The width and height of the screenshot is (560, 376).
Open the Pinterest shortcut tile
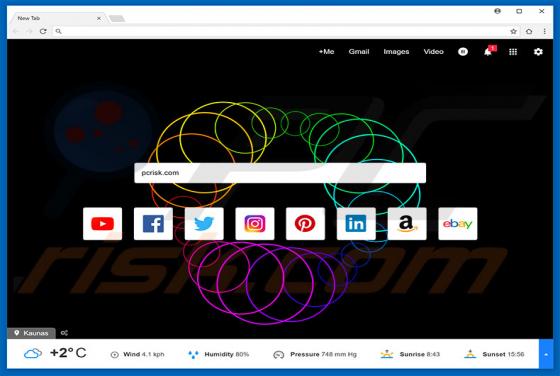tap(305, 224)
